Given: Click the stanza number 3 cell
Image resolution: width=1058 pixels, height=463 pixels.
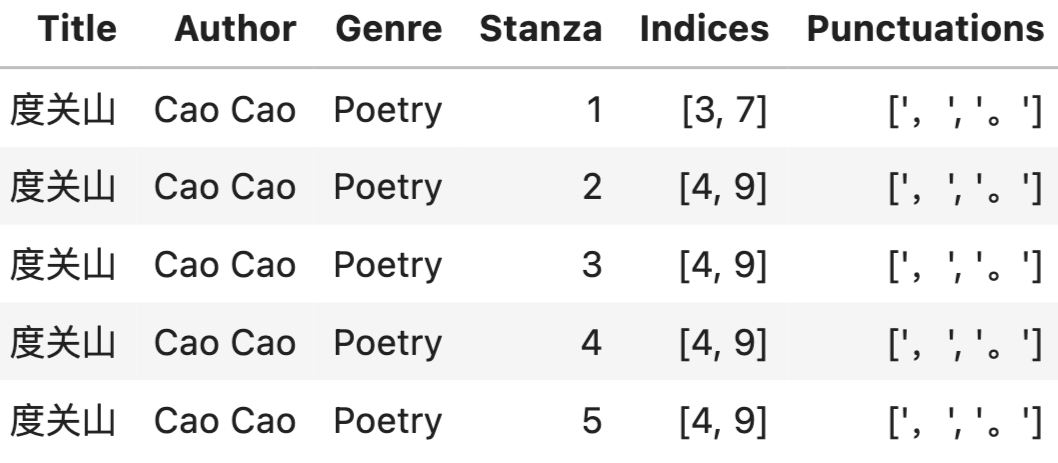Looking at the screenshot, I should [x=592, y=265].
